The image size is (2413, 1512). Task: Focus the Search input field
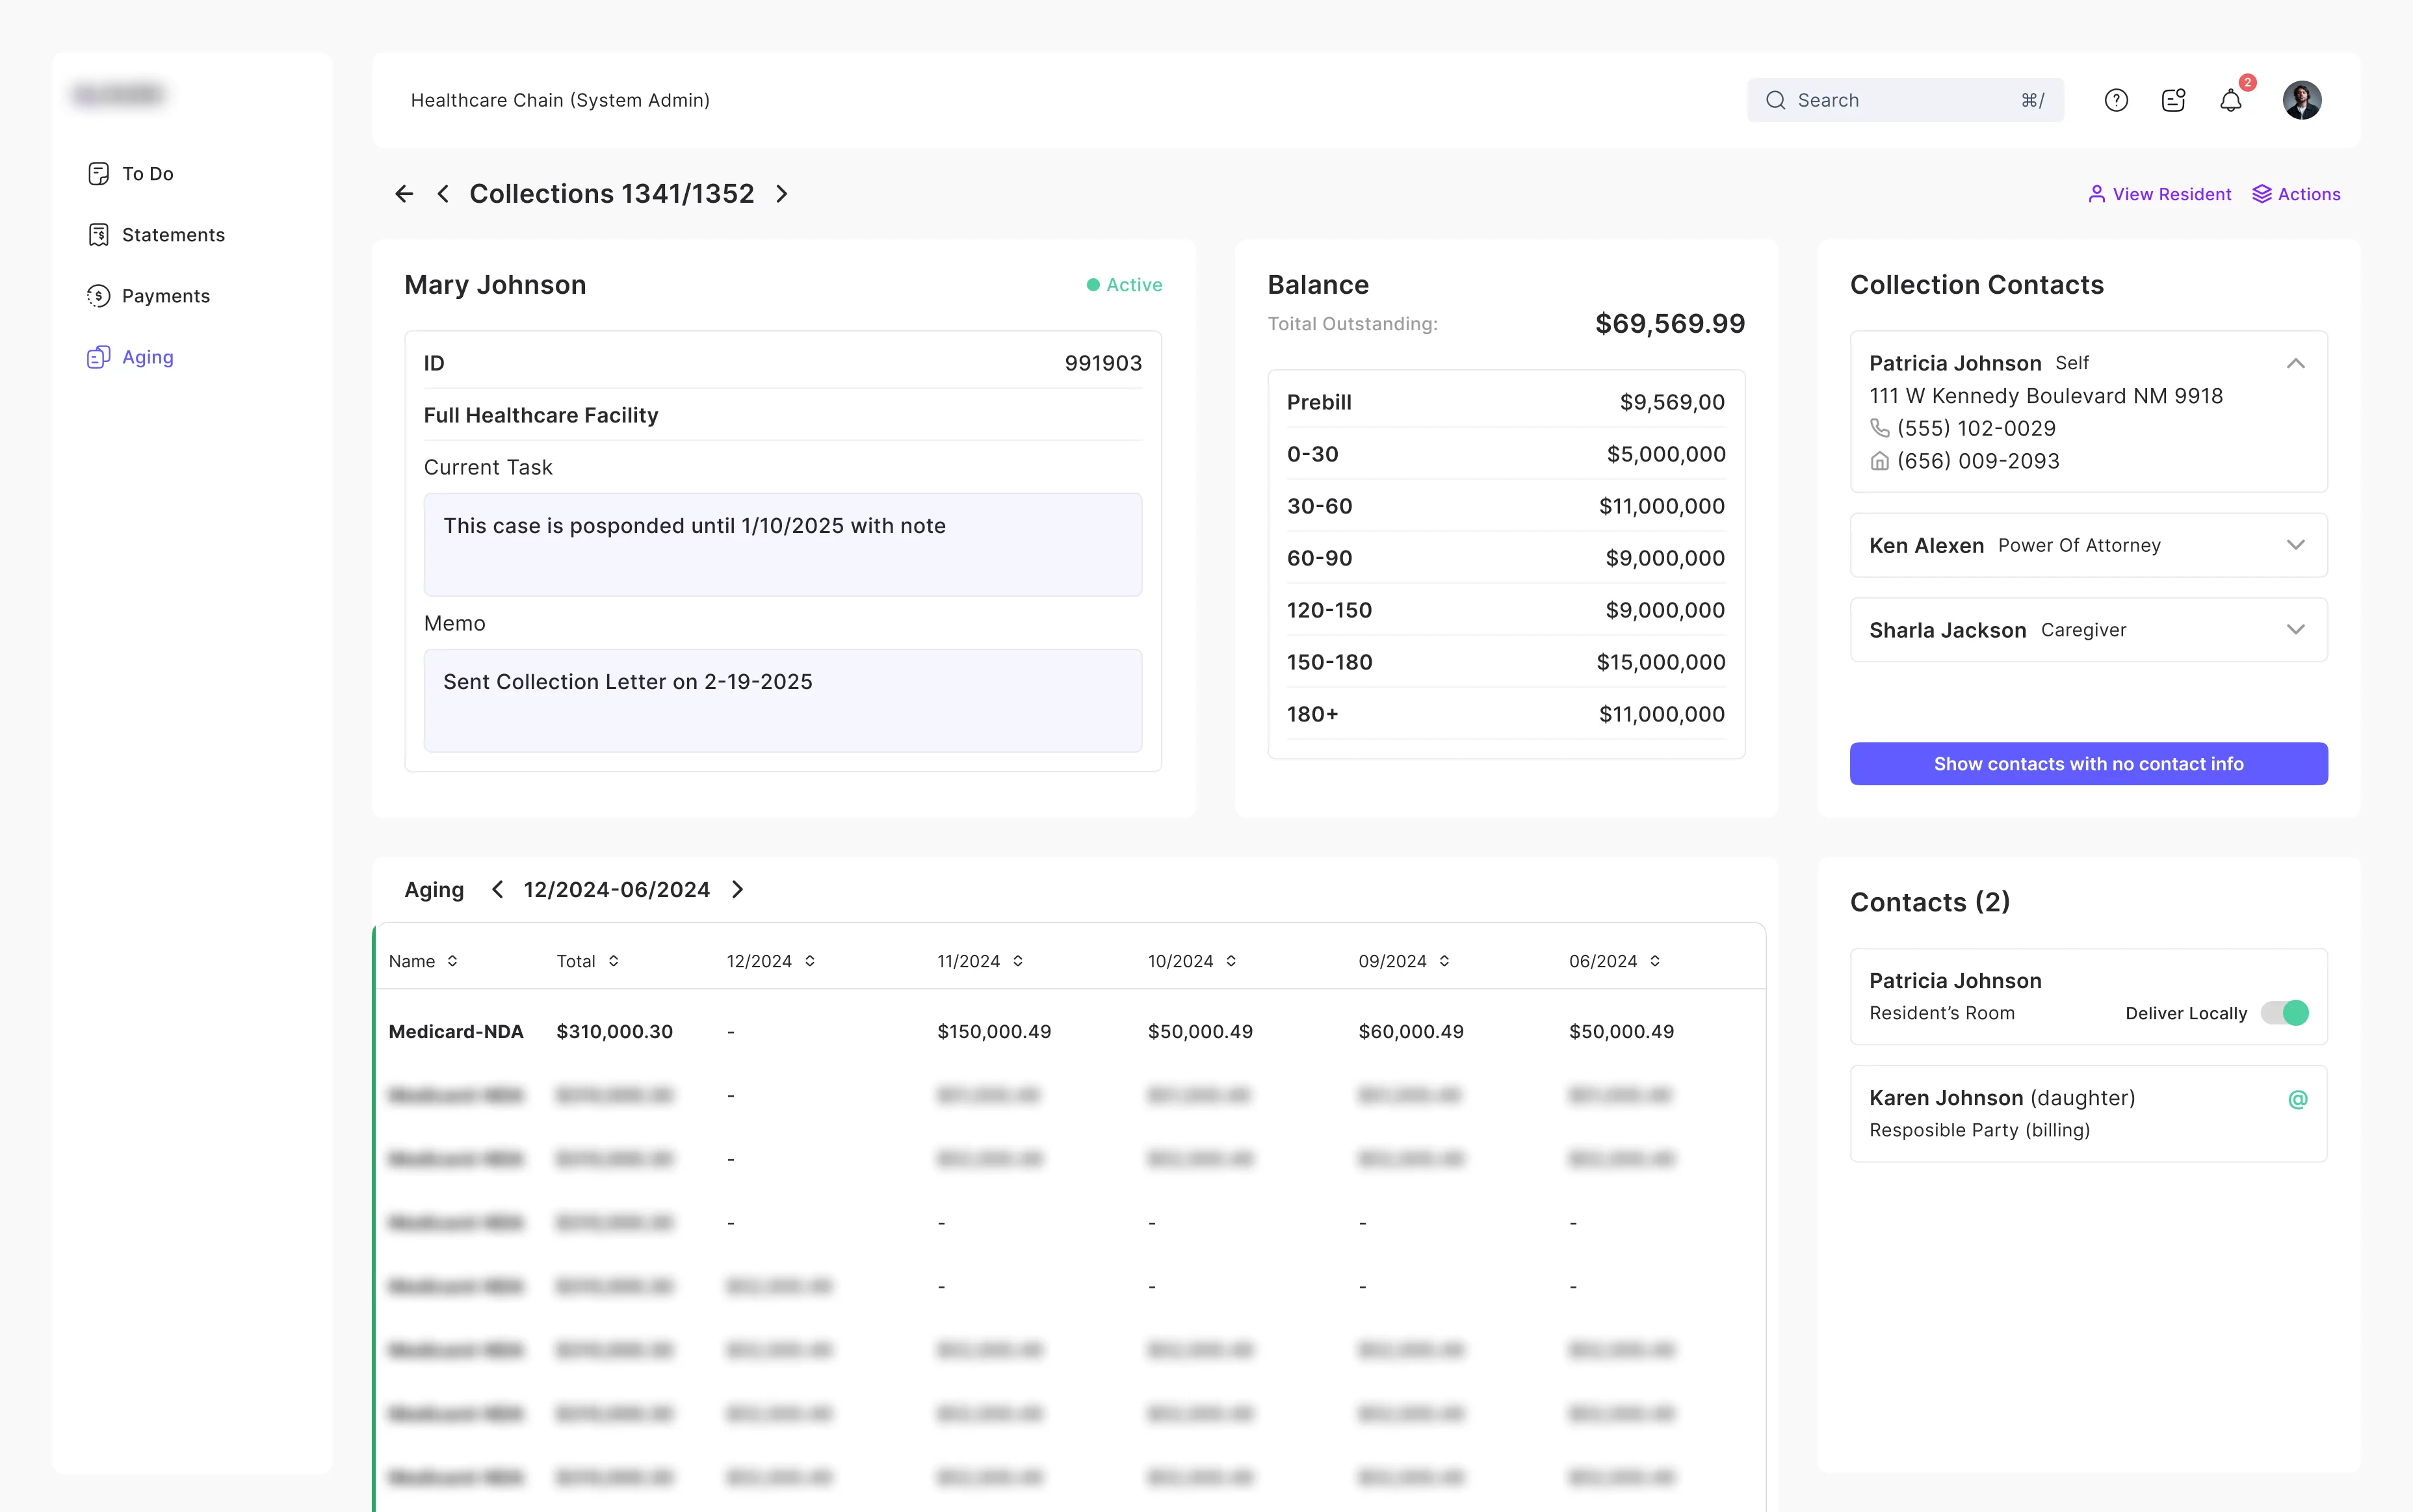point(1905,100)
